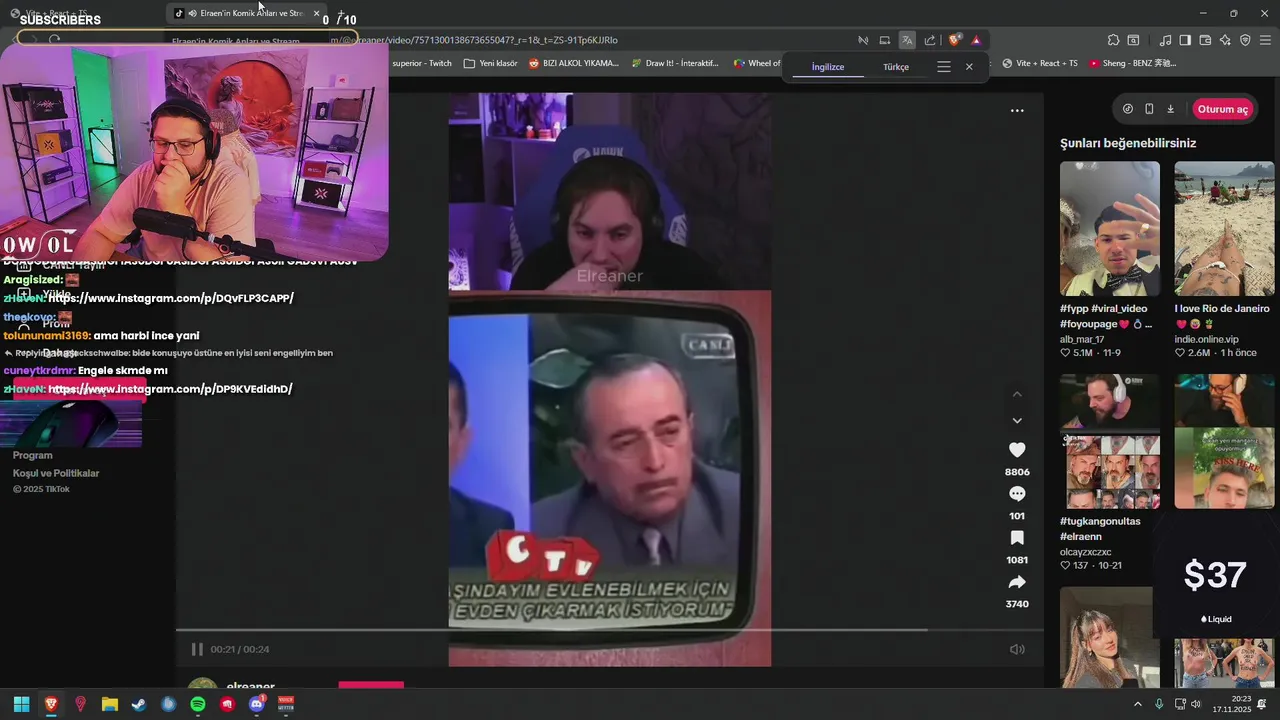
Task: Open Discord from the taskbar
Action: 256,704
